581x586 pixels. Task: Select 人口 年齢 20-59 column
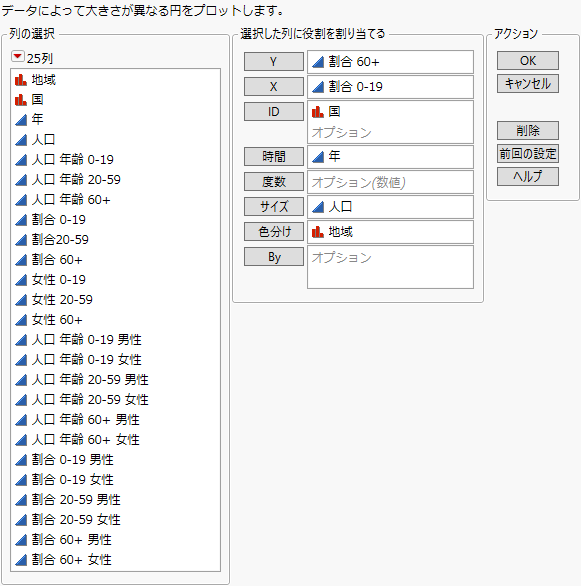[115, 179]
